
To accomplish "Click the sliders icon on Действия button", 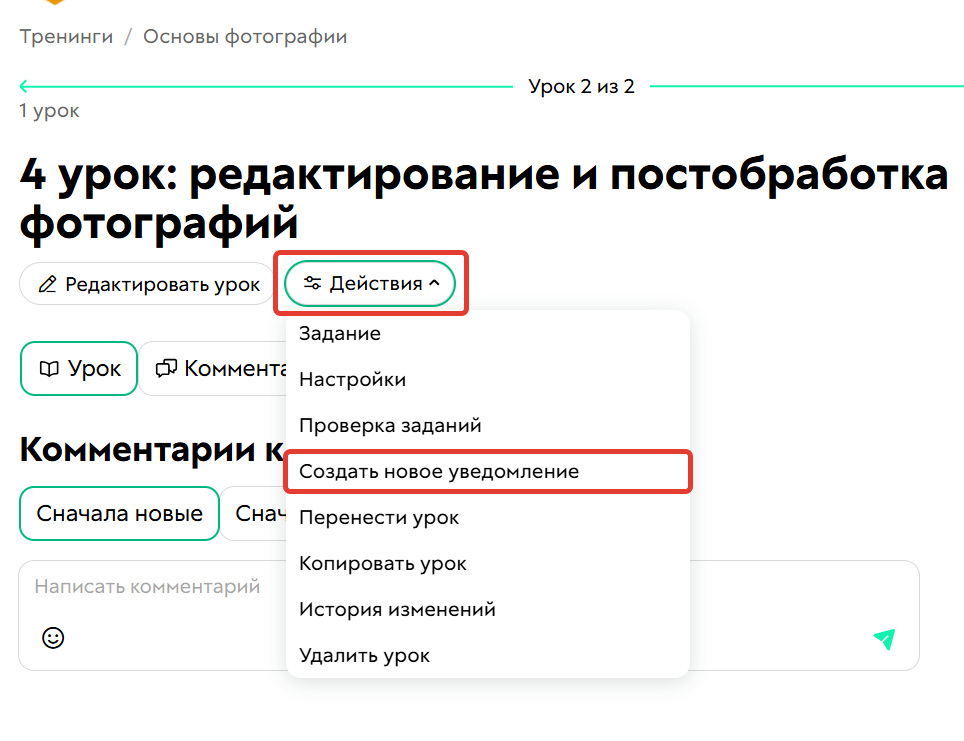I will click(x=311, y=283).
